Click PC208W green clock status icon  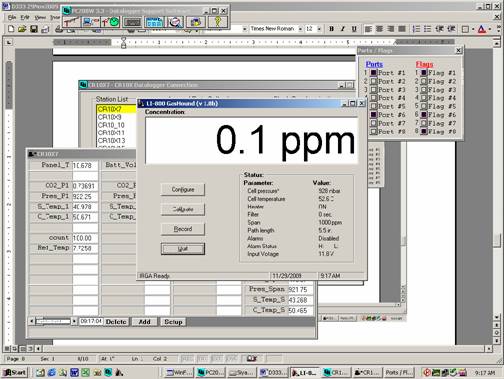[111, 22]
